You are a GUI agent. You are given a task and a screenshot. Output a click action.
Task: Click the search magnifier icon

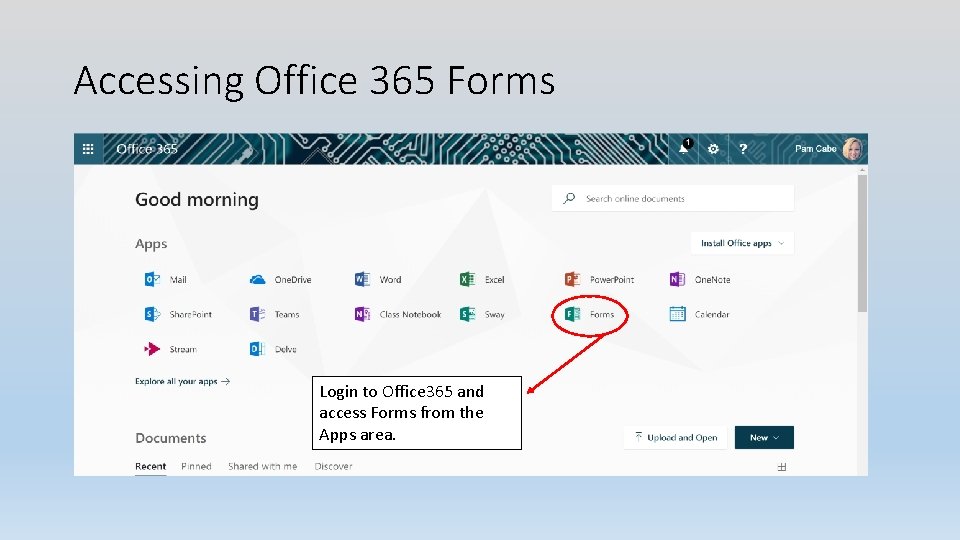(569, 198)
